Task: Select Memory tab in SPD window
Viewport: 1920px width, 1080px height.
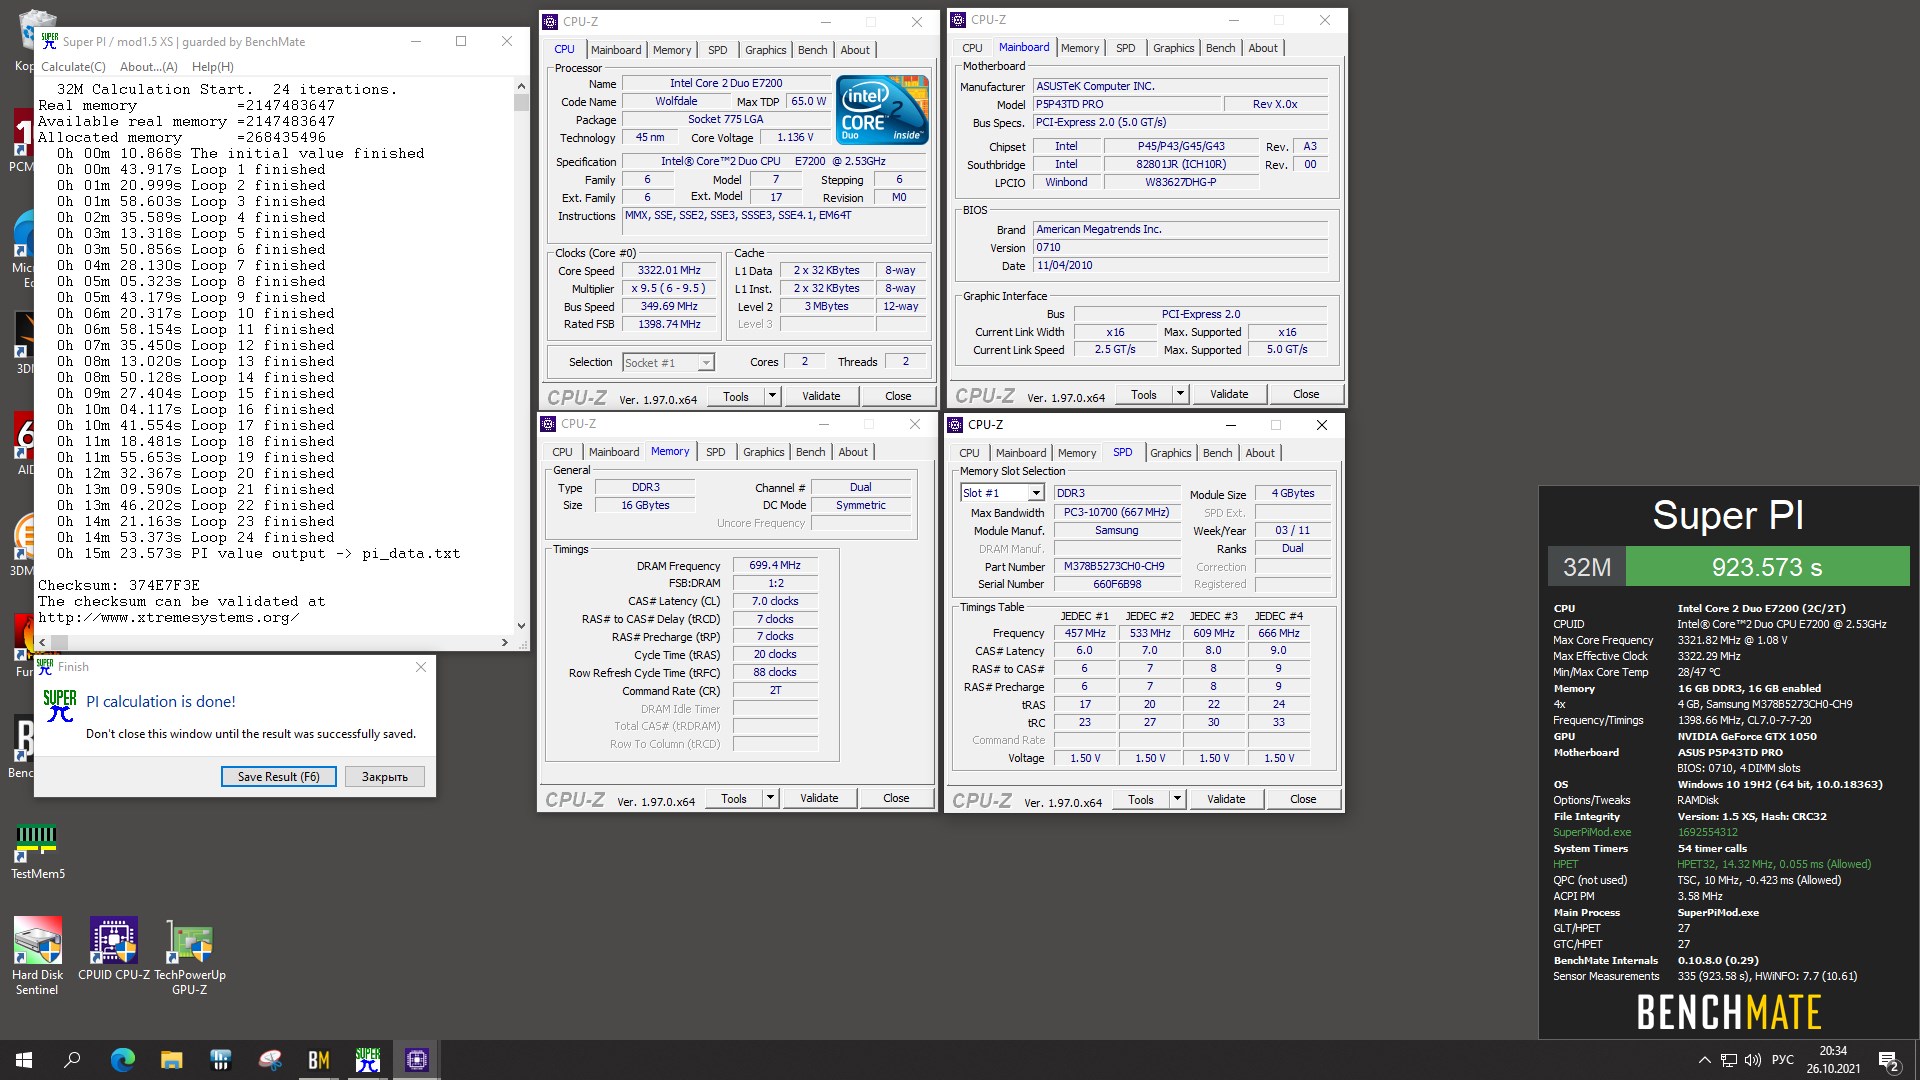Action: pyautogui.click(x=1077, y=453)
